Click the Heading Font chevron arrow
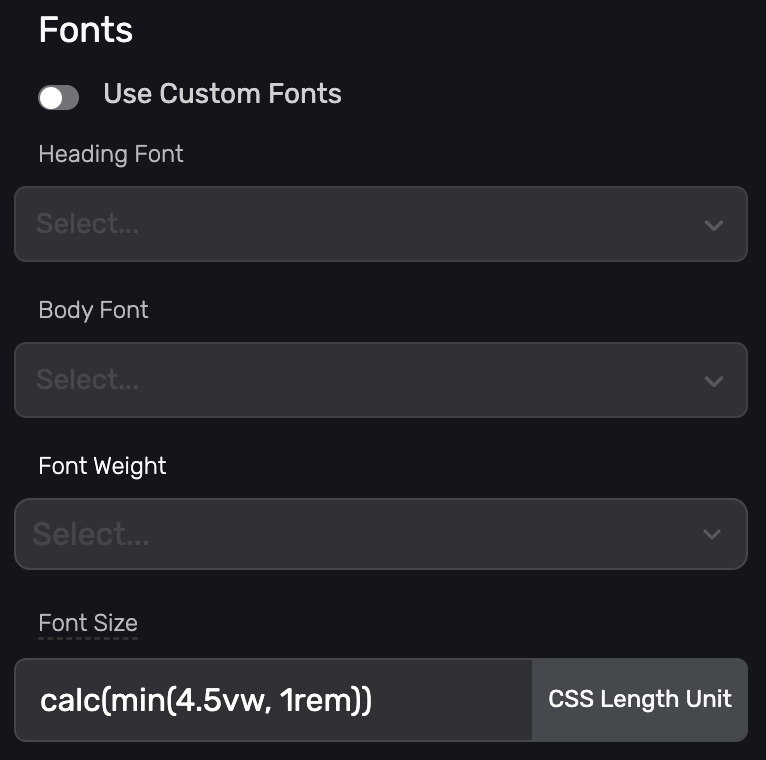Viewport: 766px width, 760px height. (x=713, y=225)
